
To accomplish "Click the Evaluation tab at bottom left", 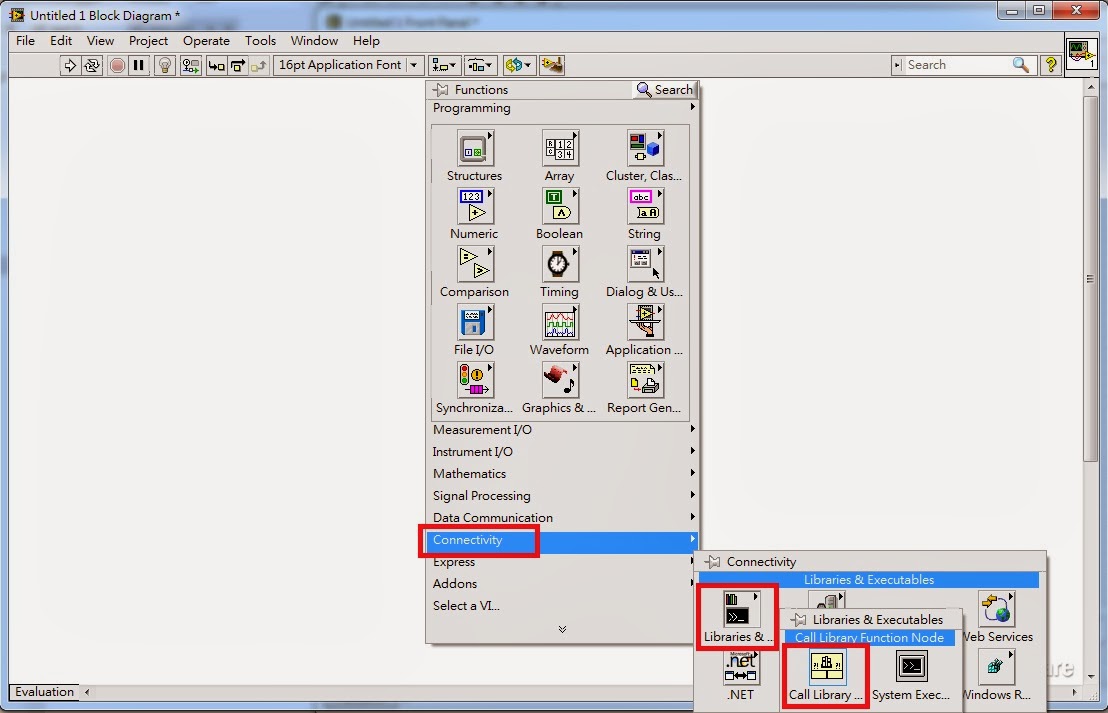I will point(44,692).
